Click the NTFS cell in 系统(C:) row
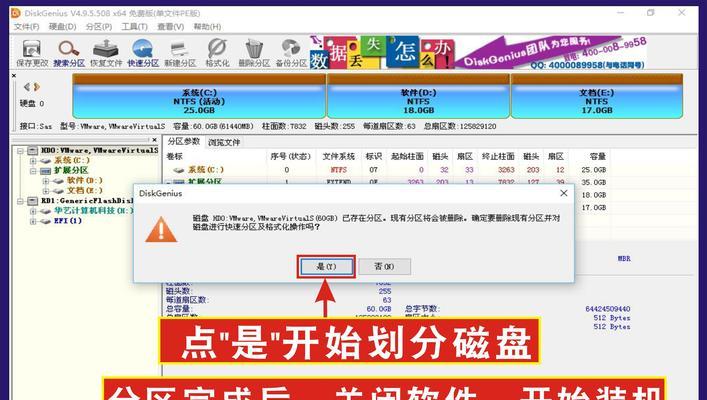Screen dimensions: 707x400 click(338, 170)
